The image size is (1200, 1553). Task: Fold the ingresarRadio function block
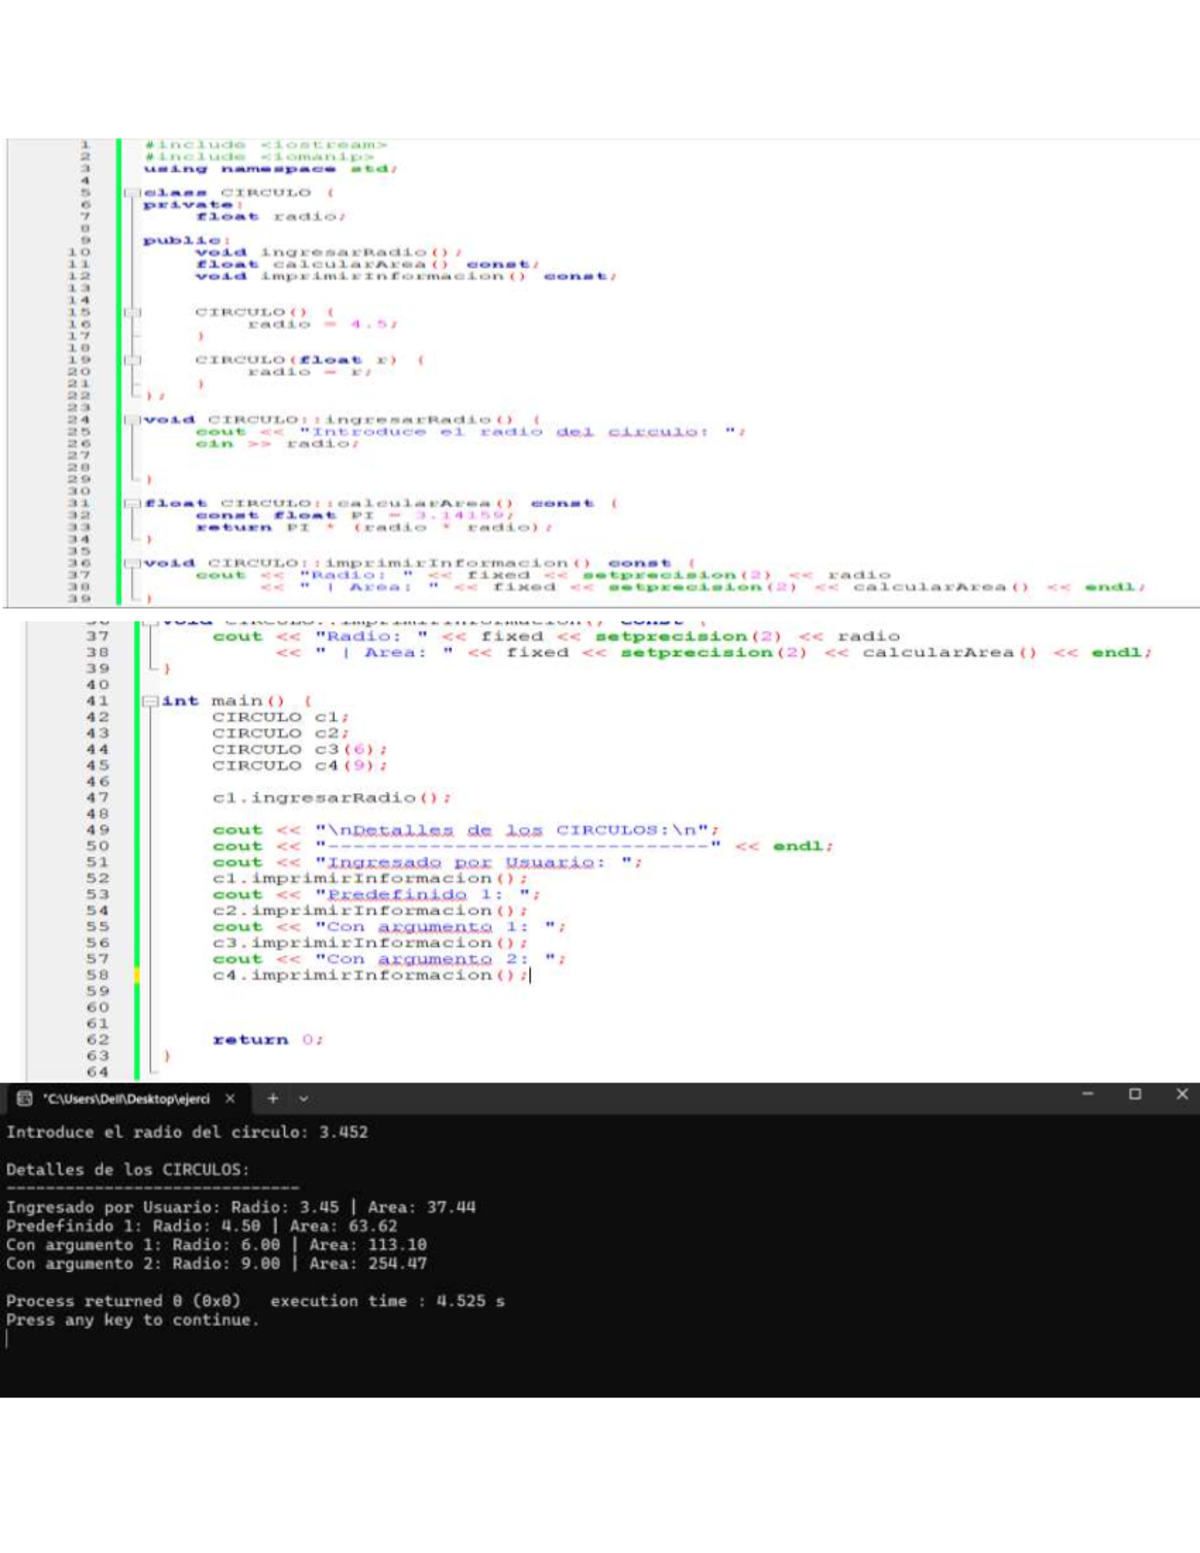131,420
